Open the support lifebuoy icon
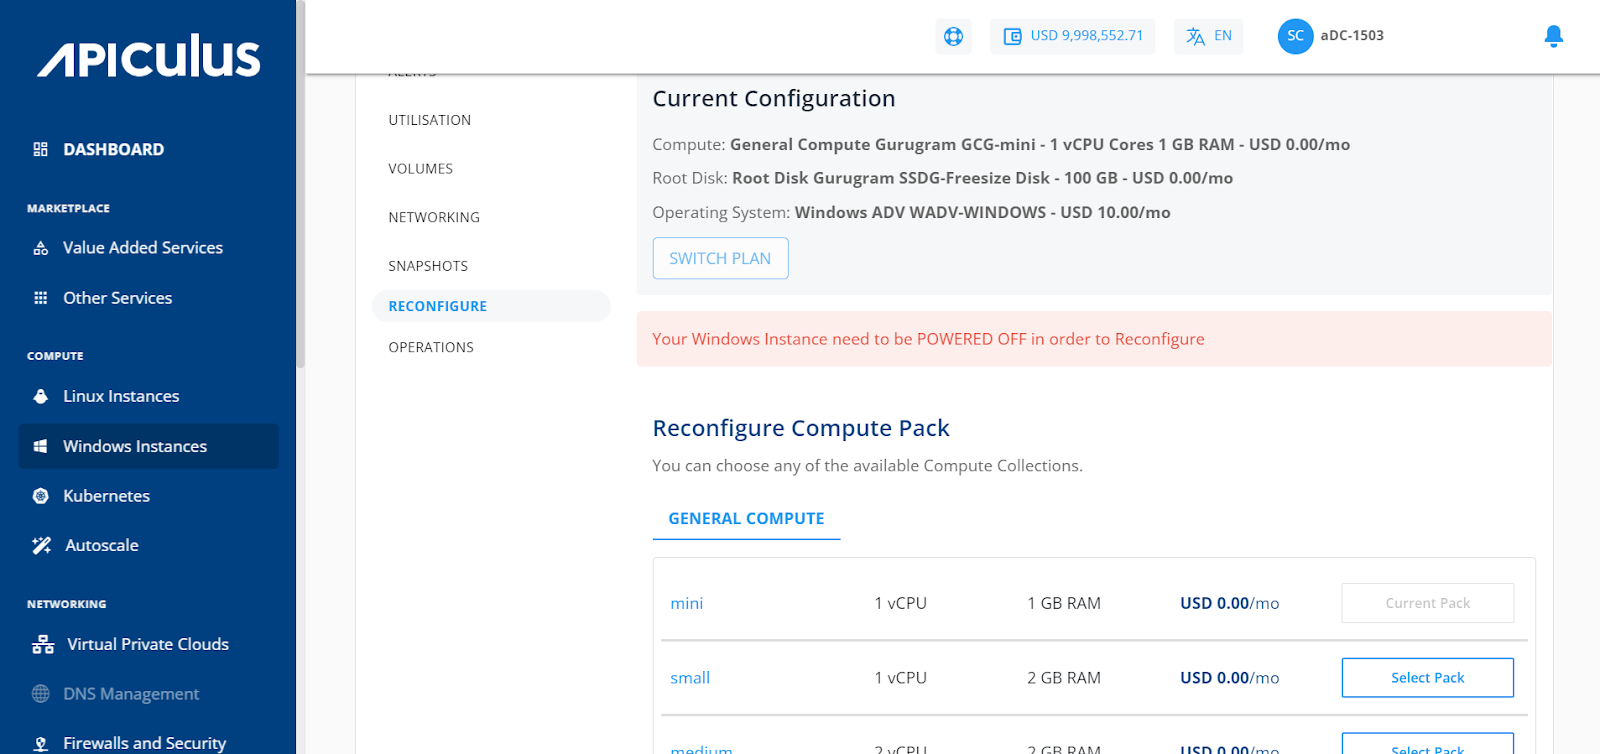This screenshot has height=754, width=1600. coord(953,36)
